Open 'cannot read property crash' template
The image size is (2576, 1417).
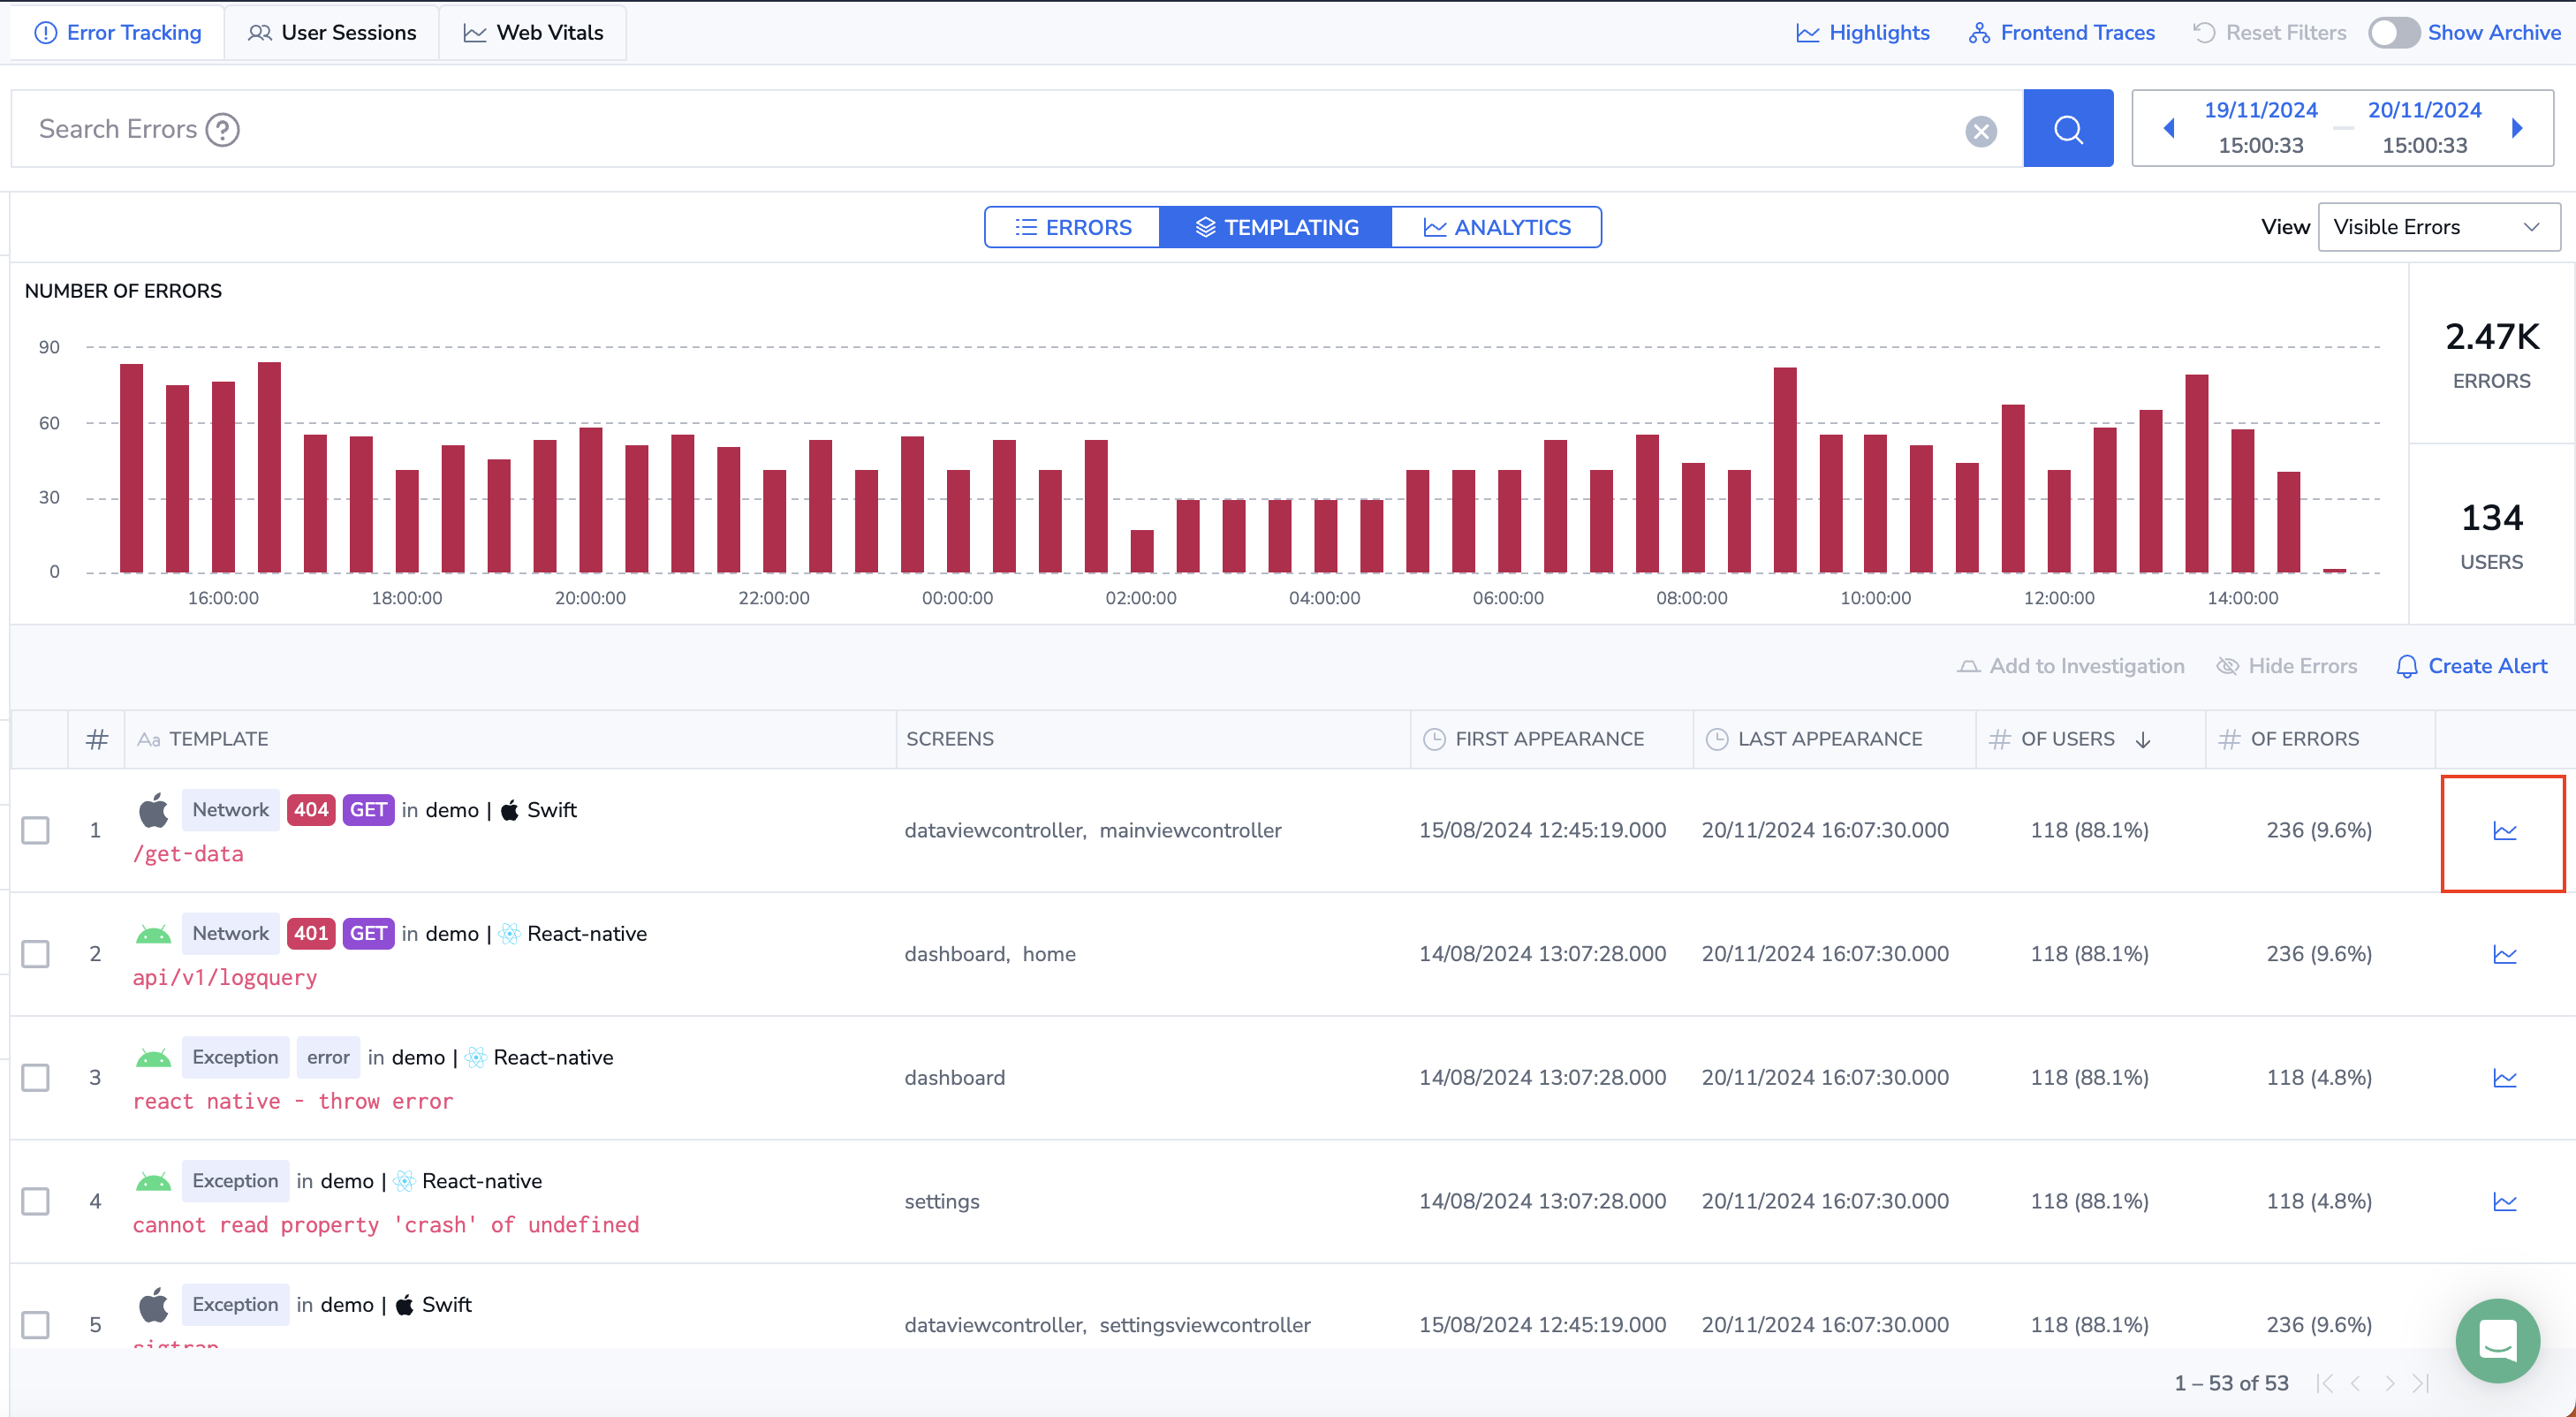click(x=386, y=1225)
